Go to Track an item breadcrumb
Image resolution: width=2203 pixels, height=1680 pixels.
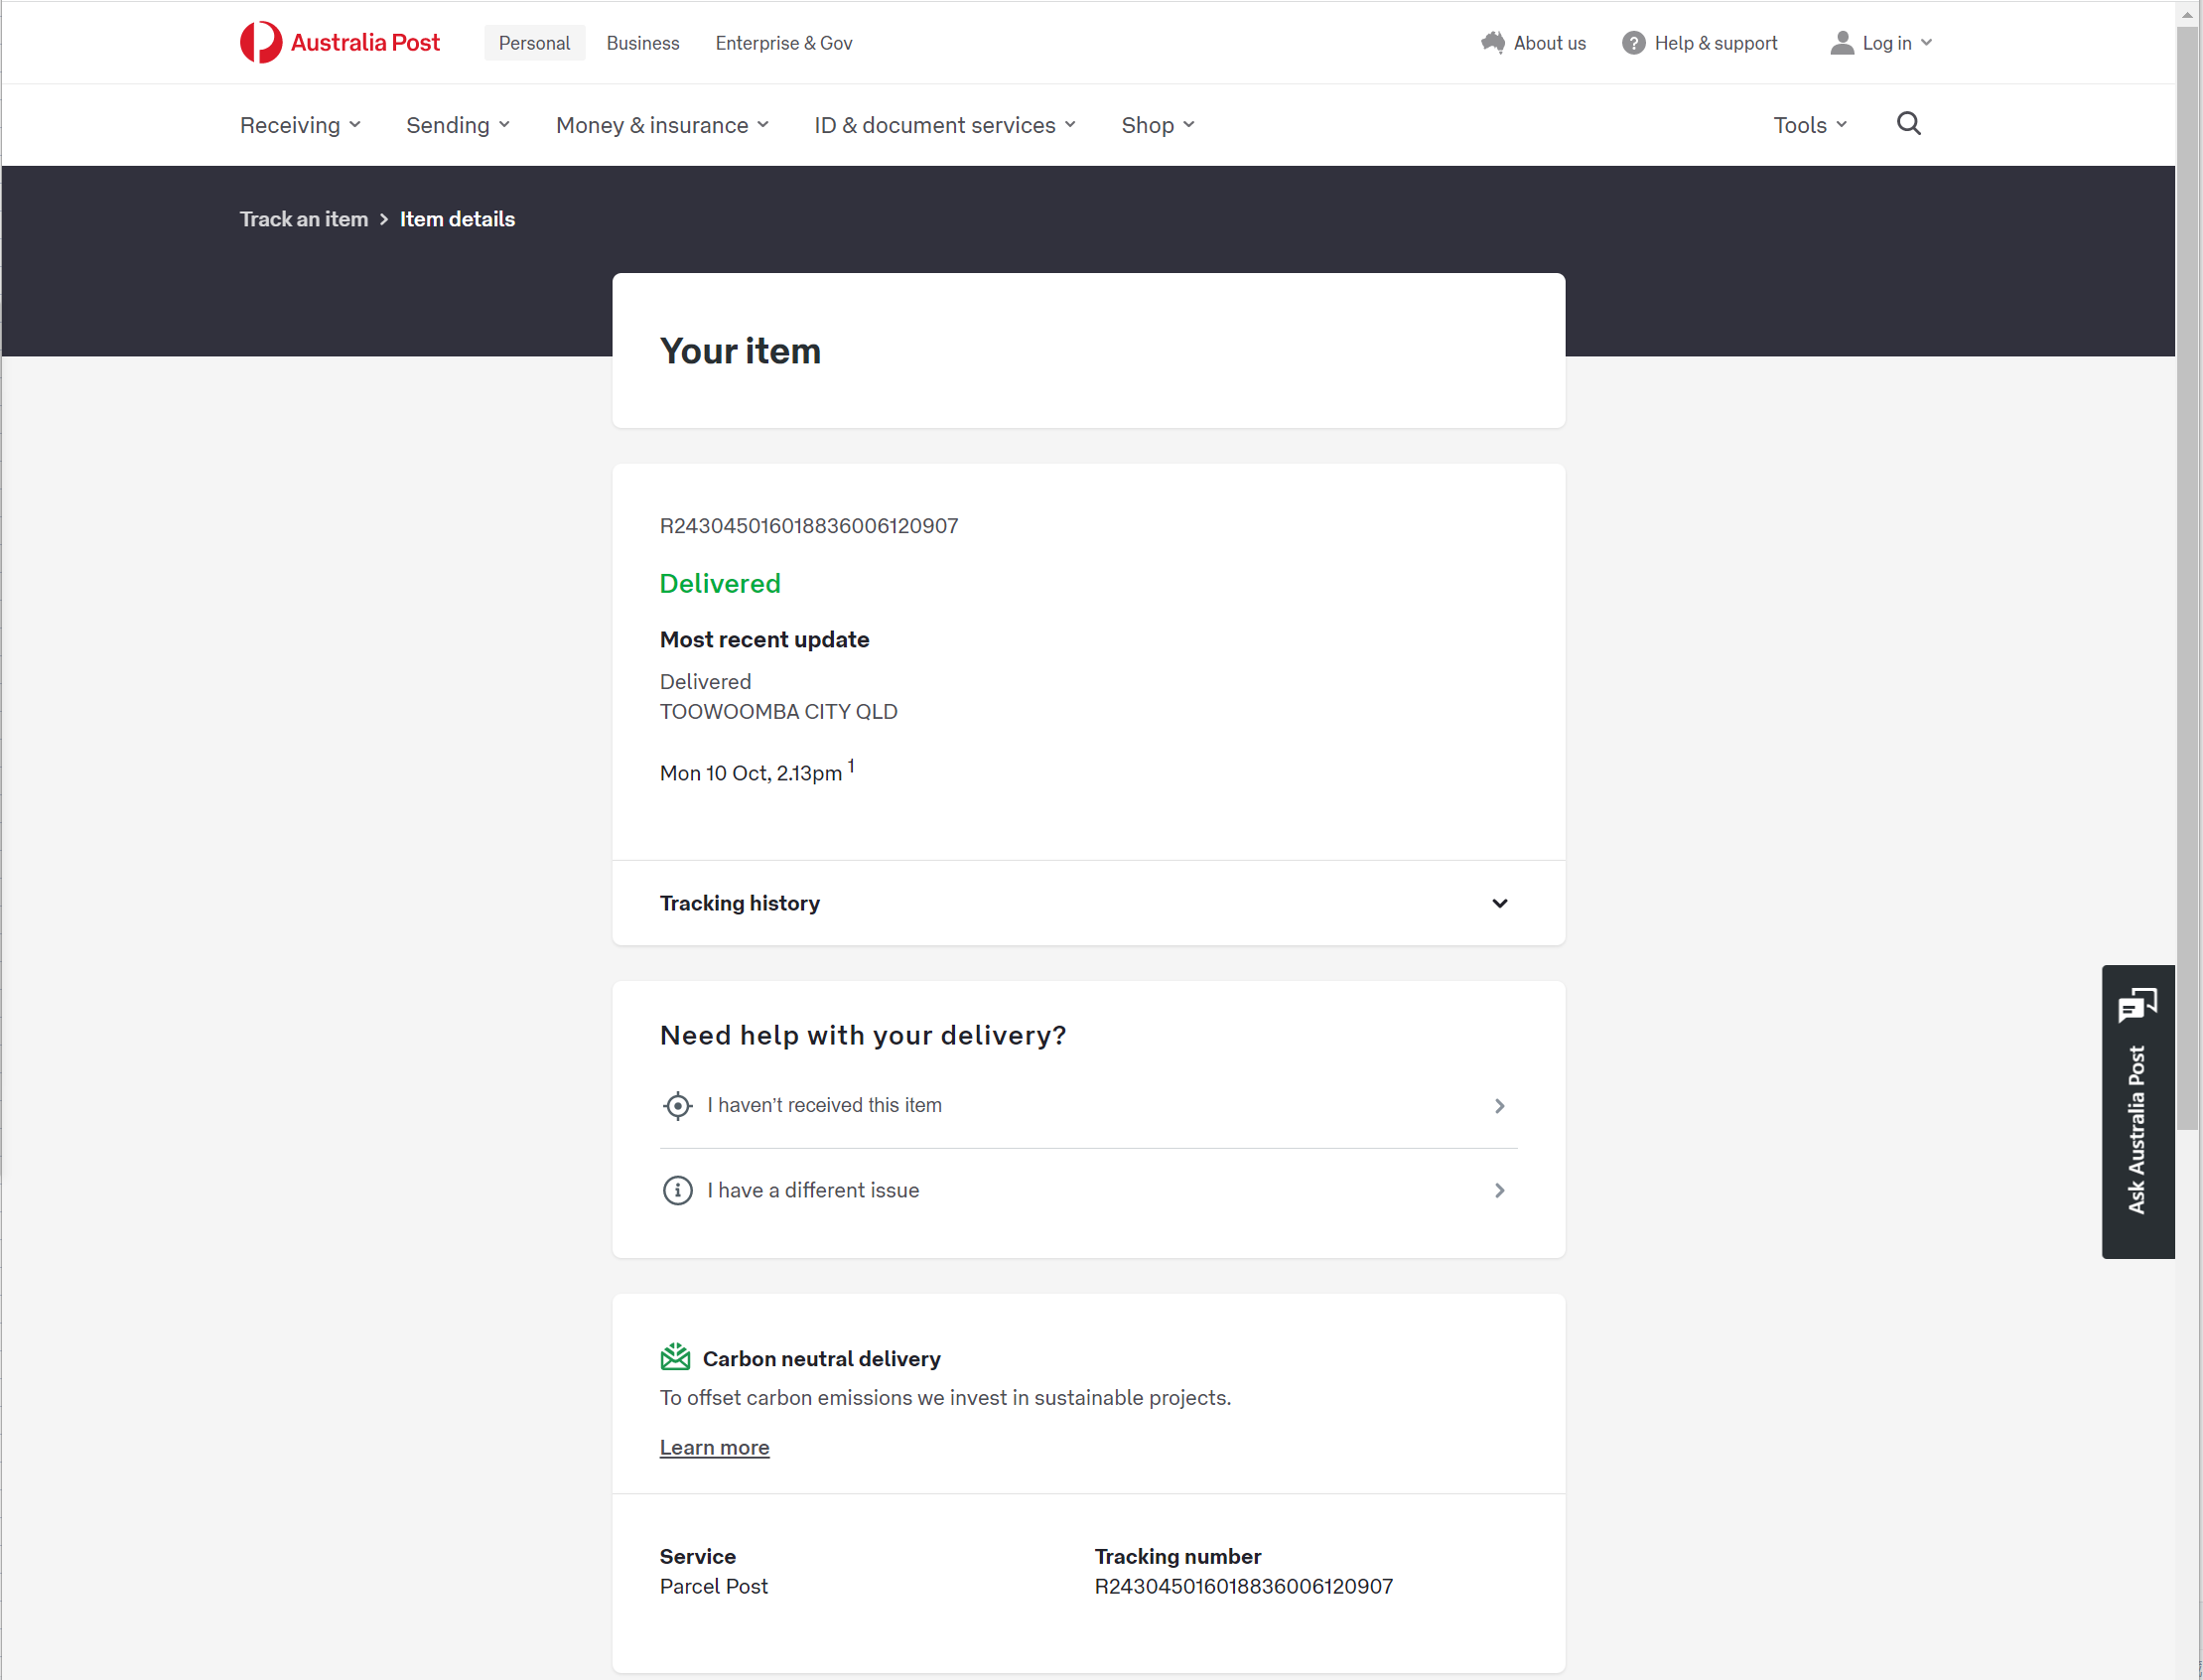(x=304, y=219)
